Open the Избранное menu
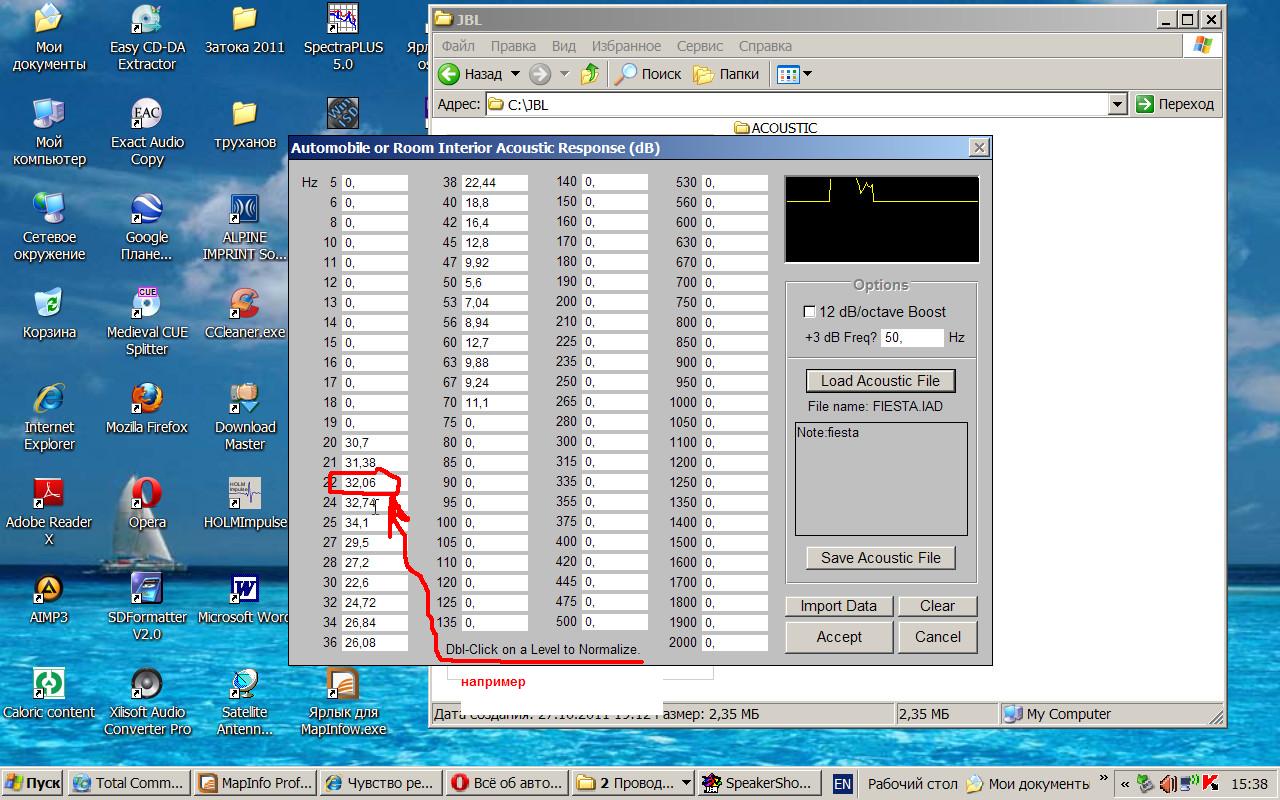1280x800 pixels. coord(626,46)
